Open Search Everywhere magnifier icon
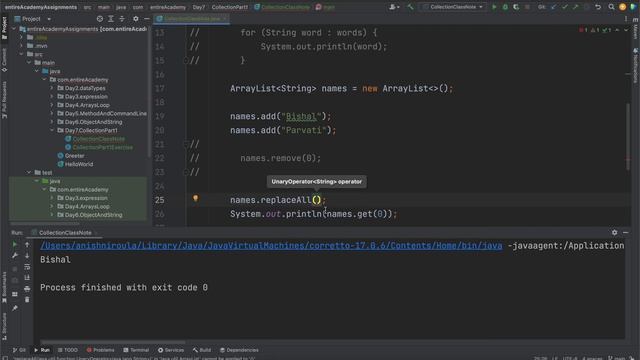Viewport: 640px width, 360px height. tap(611, 7)
